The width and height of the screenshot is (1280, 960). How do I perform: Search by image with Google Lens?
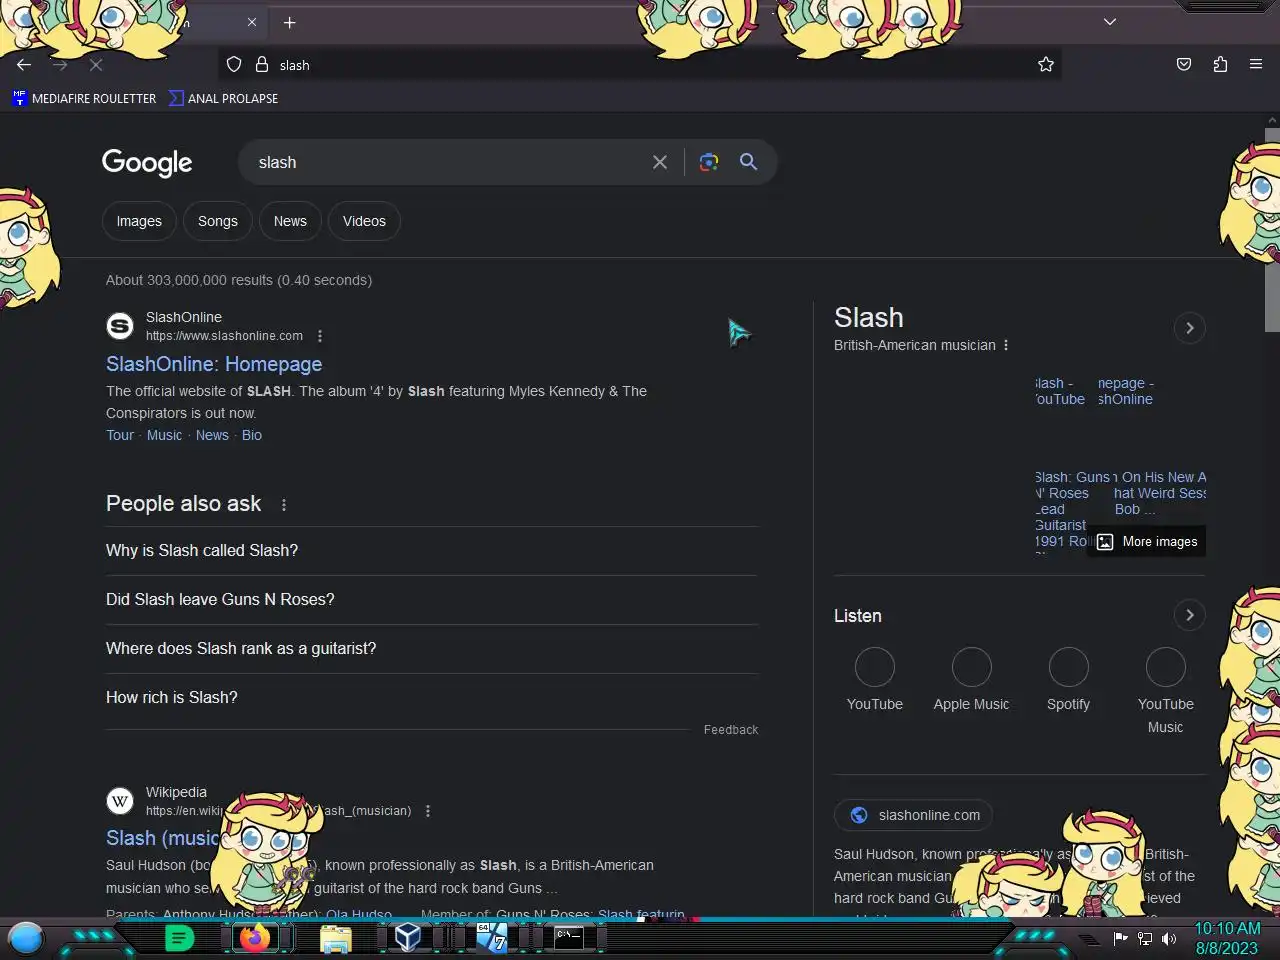[709, 162]
